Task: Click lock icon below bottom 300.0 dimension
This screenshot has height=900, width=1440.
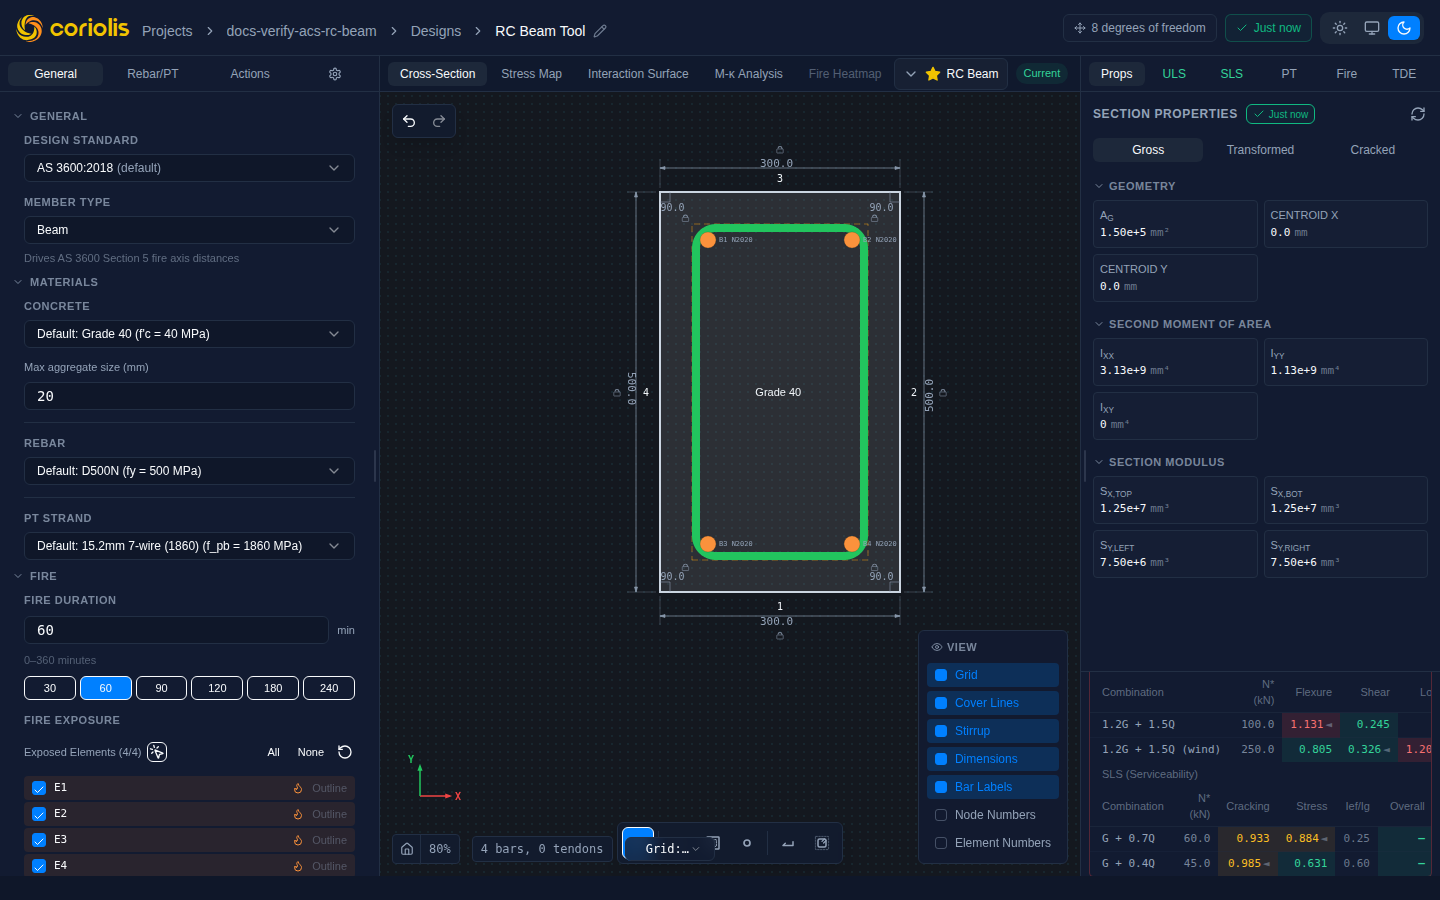Action: point(780,635)
